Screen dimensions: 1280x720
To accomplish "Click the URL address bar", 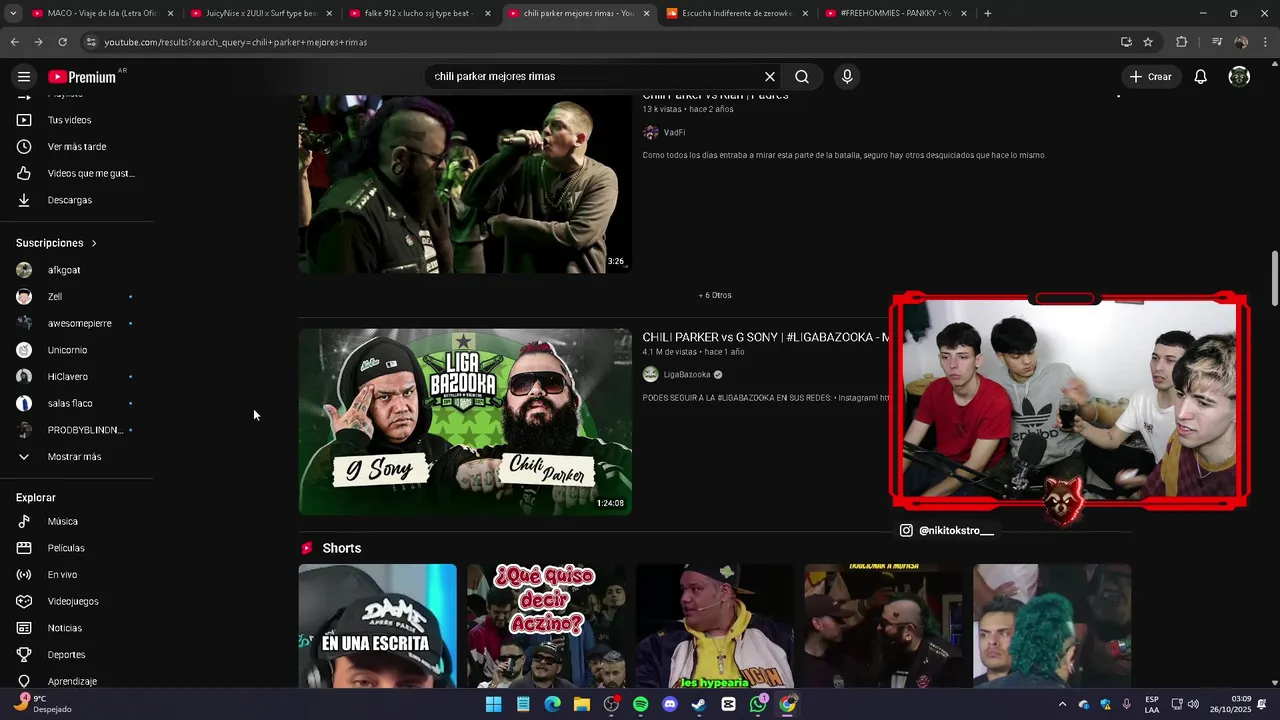I will pos(600,42).
